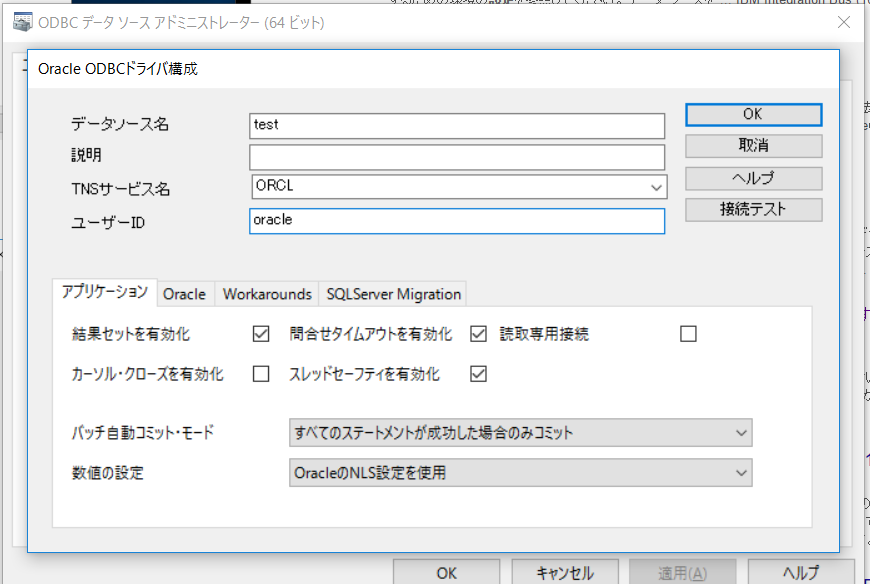Viewport: 870px width, 584px height.
Task: Click the データソース名 field containing test
Action: [457, 126]
